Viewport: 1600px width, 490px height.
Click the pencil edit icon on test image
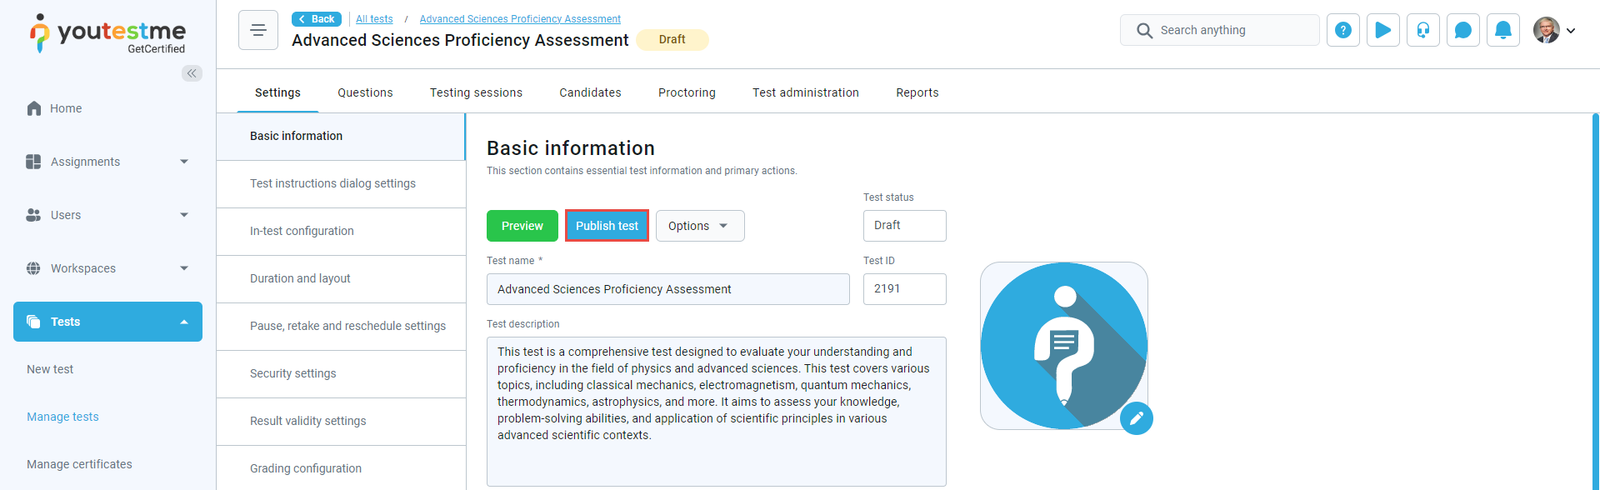(1136, 418)
